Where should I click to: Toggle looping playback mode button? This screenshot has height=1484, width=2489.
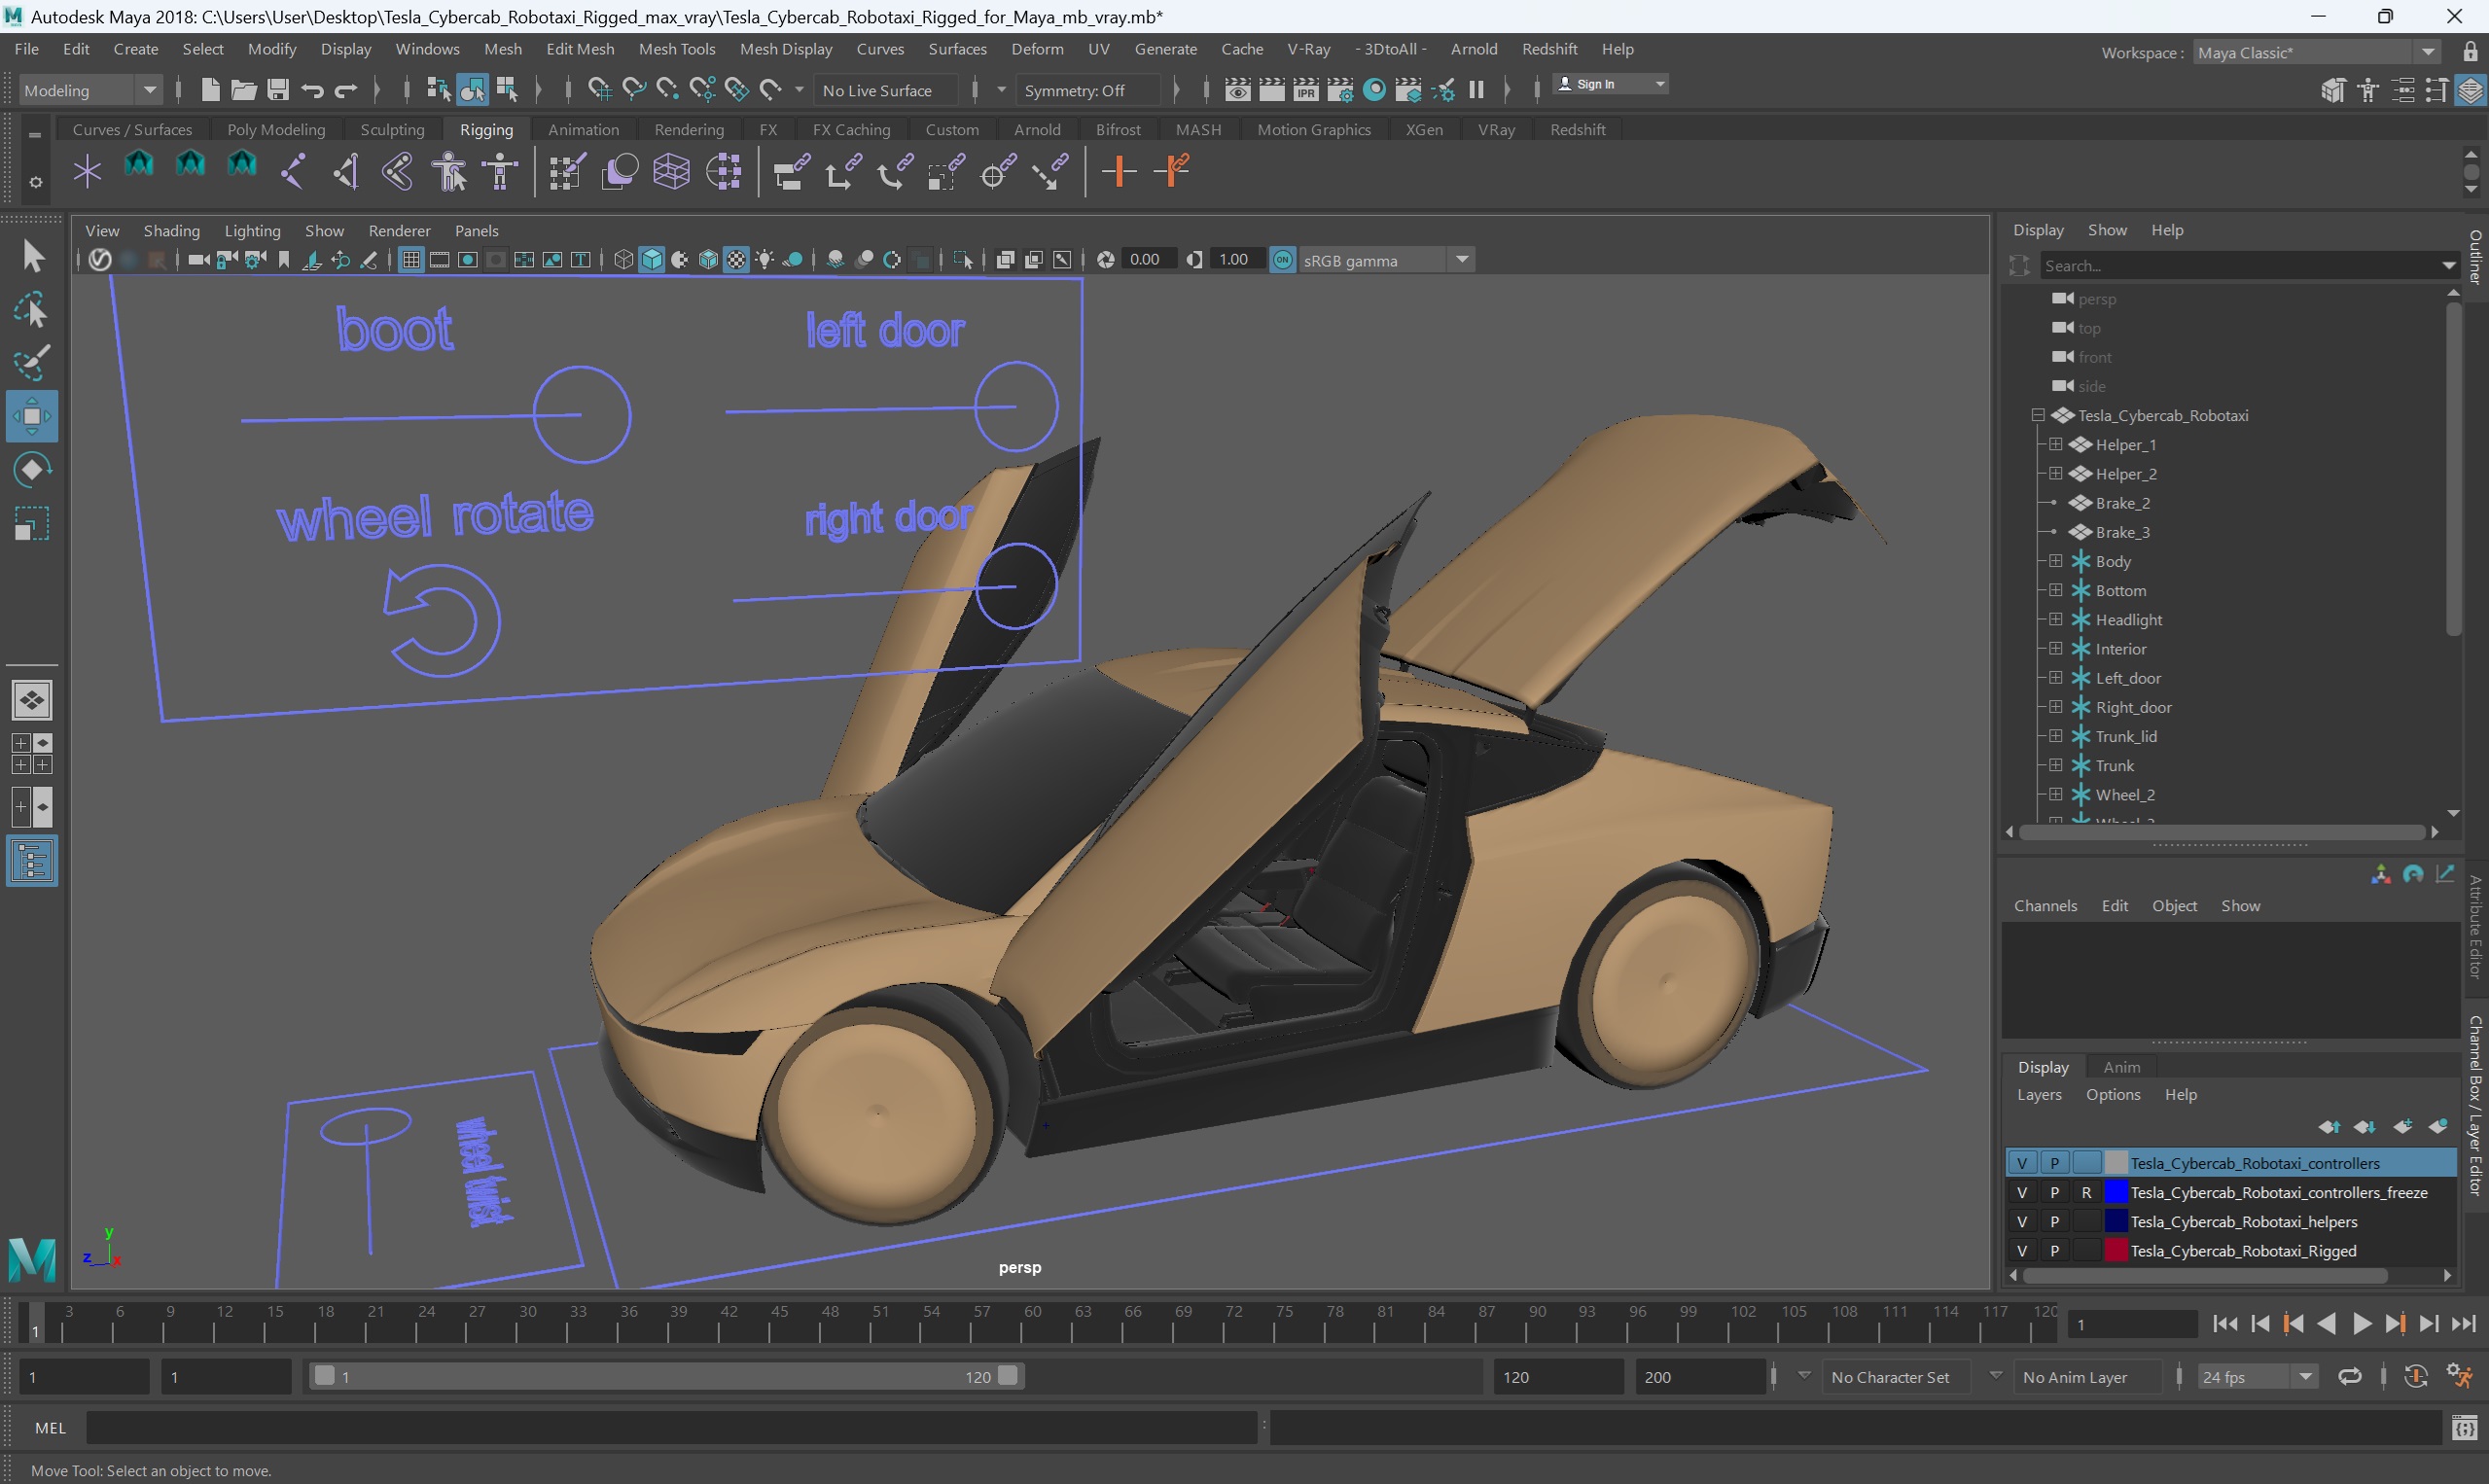coord(2350,1377)
